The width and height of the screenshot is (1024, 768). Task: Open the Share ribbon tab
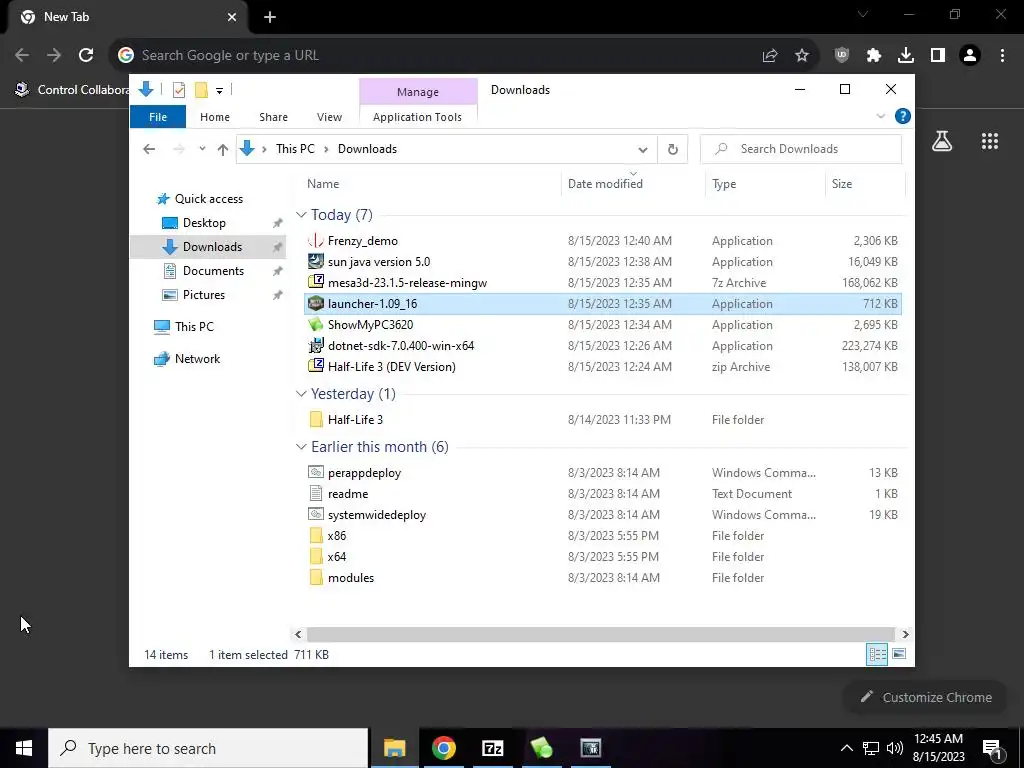click(273, 117)
